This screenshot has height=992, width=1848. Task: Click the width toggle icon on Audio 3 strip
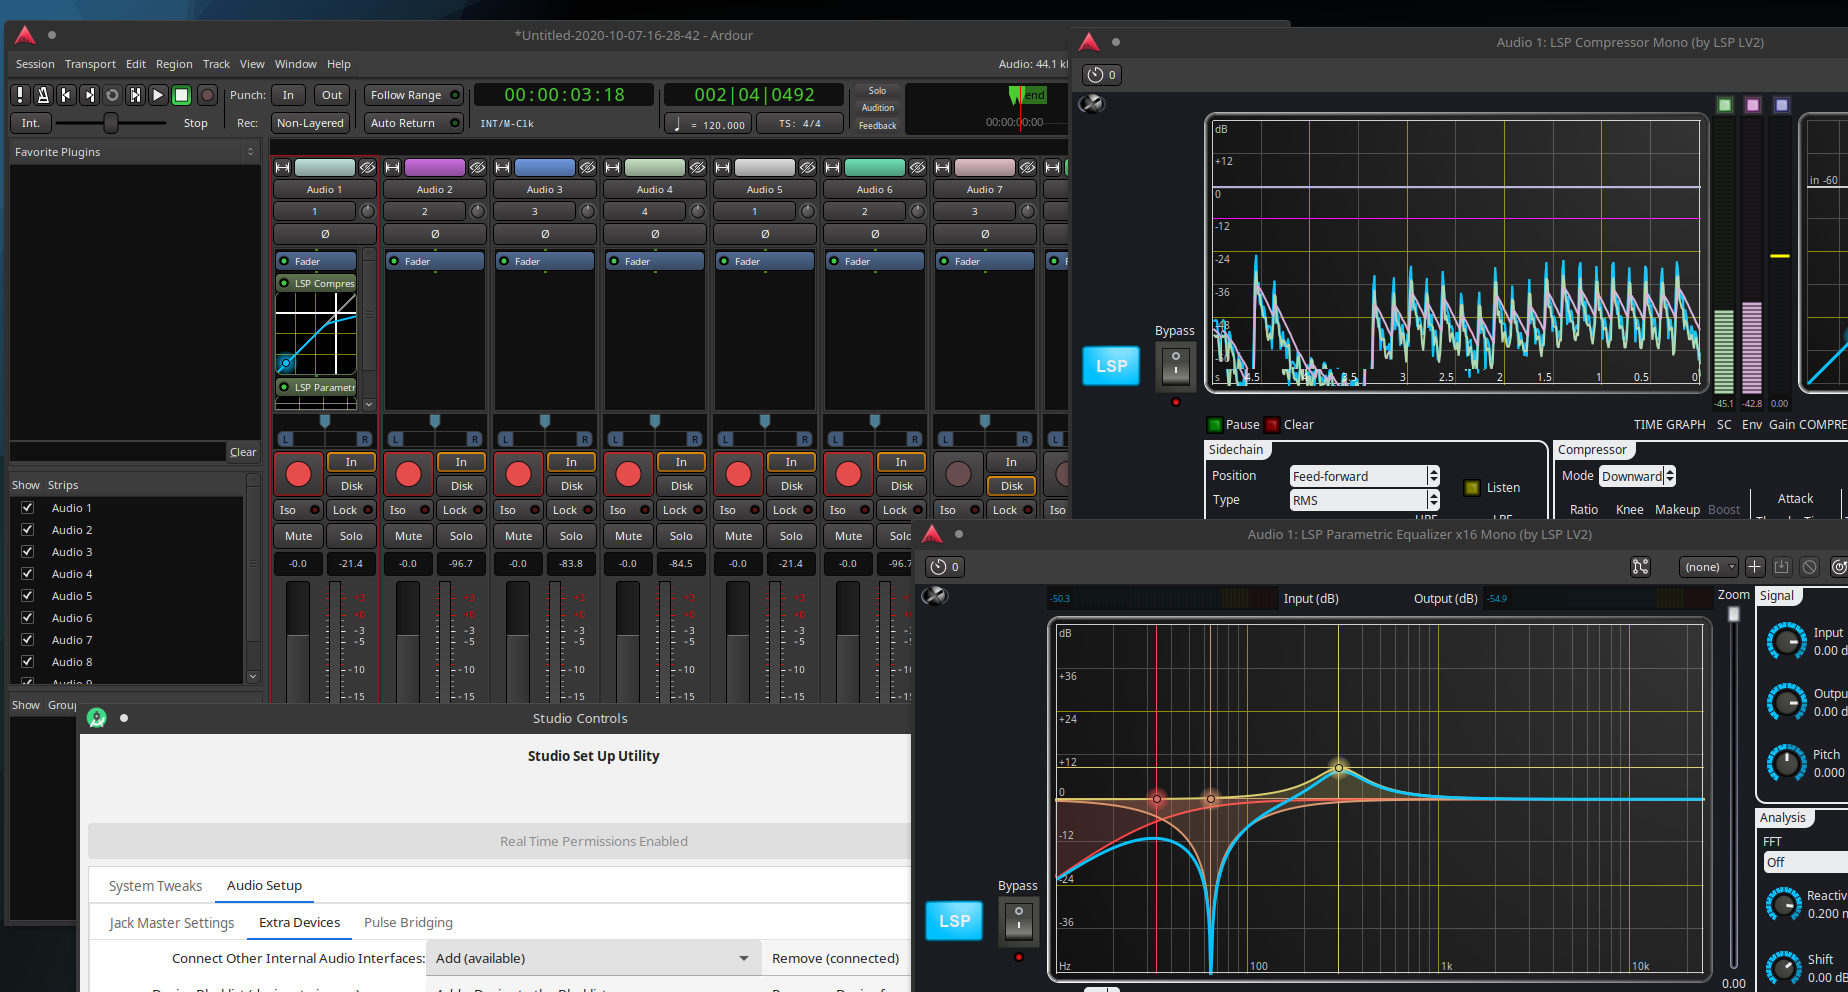point(503,167)
